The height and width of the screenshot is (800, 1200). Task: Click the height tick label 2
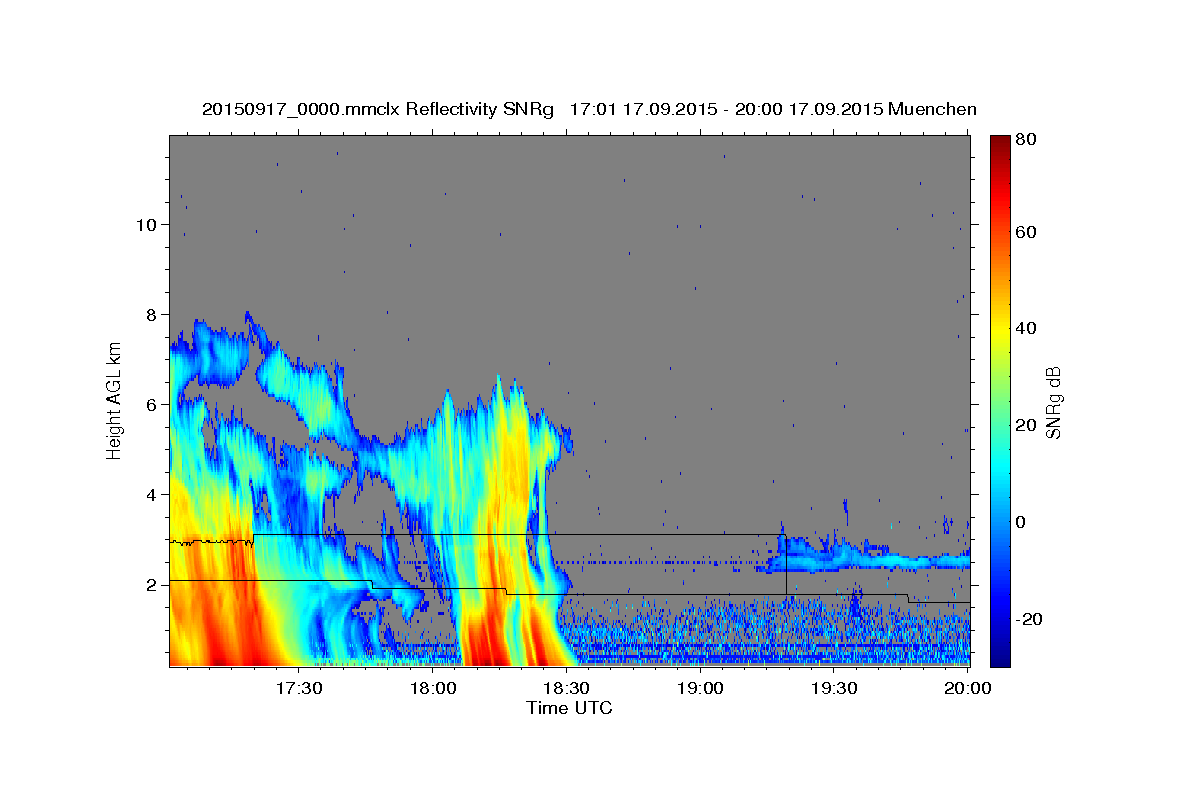[x=152, y=585]
